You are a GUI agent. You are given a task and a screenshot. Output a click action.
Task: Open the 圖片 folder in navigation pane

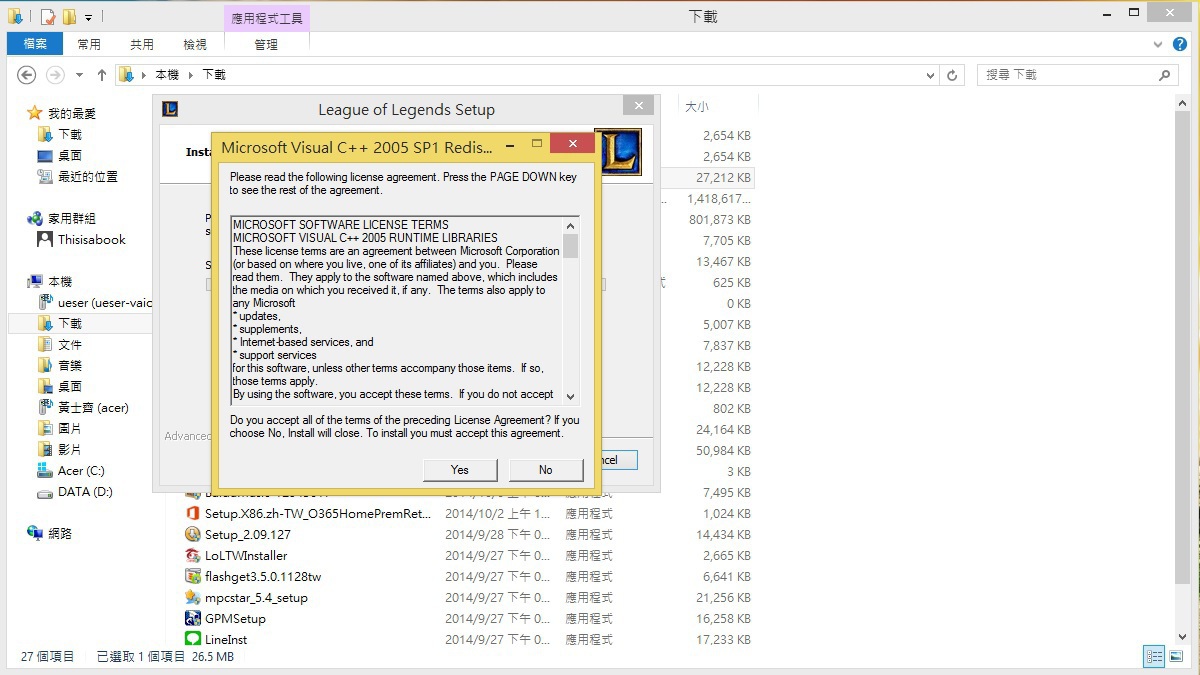click(70, 429)
